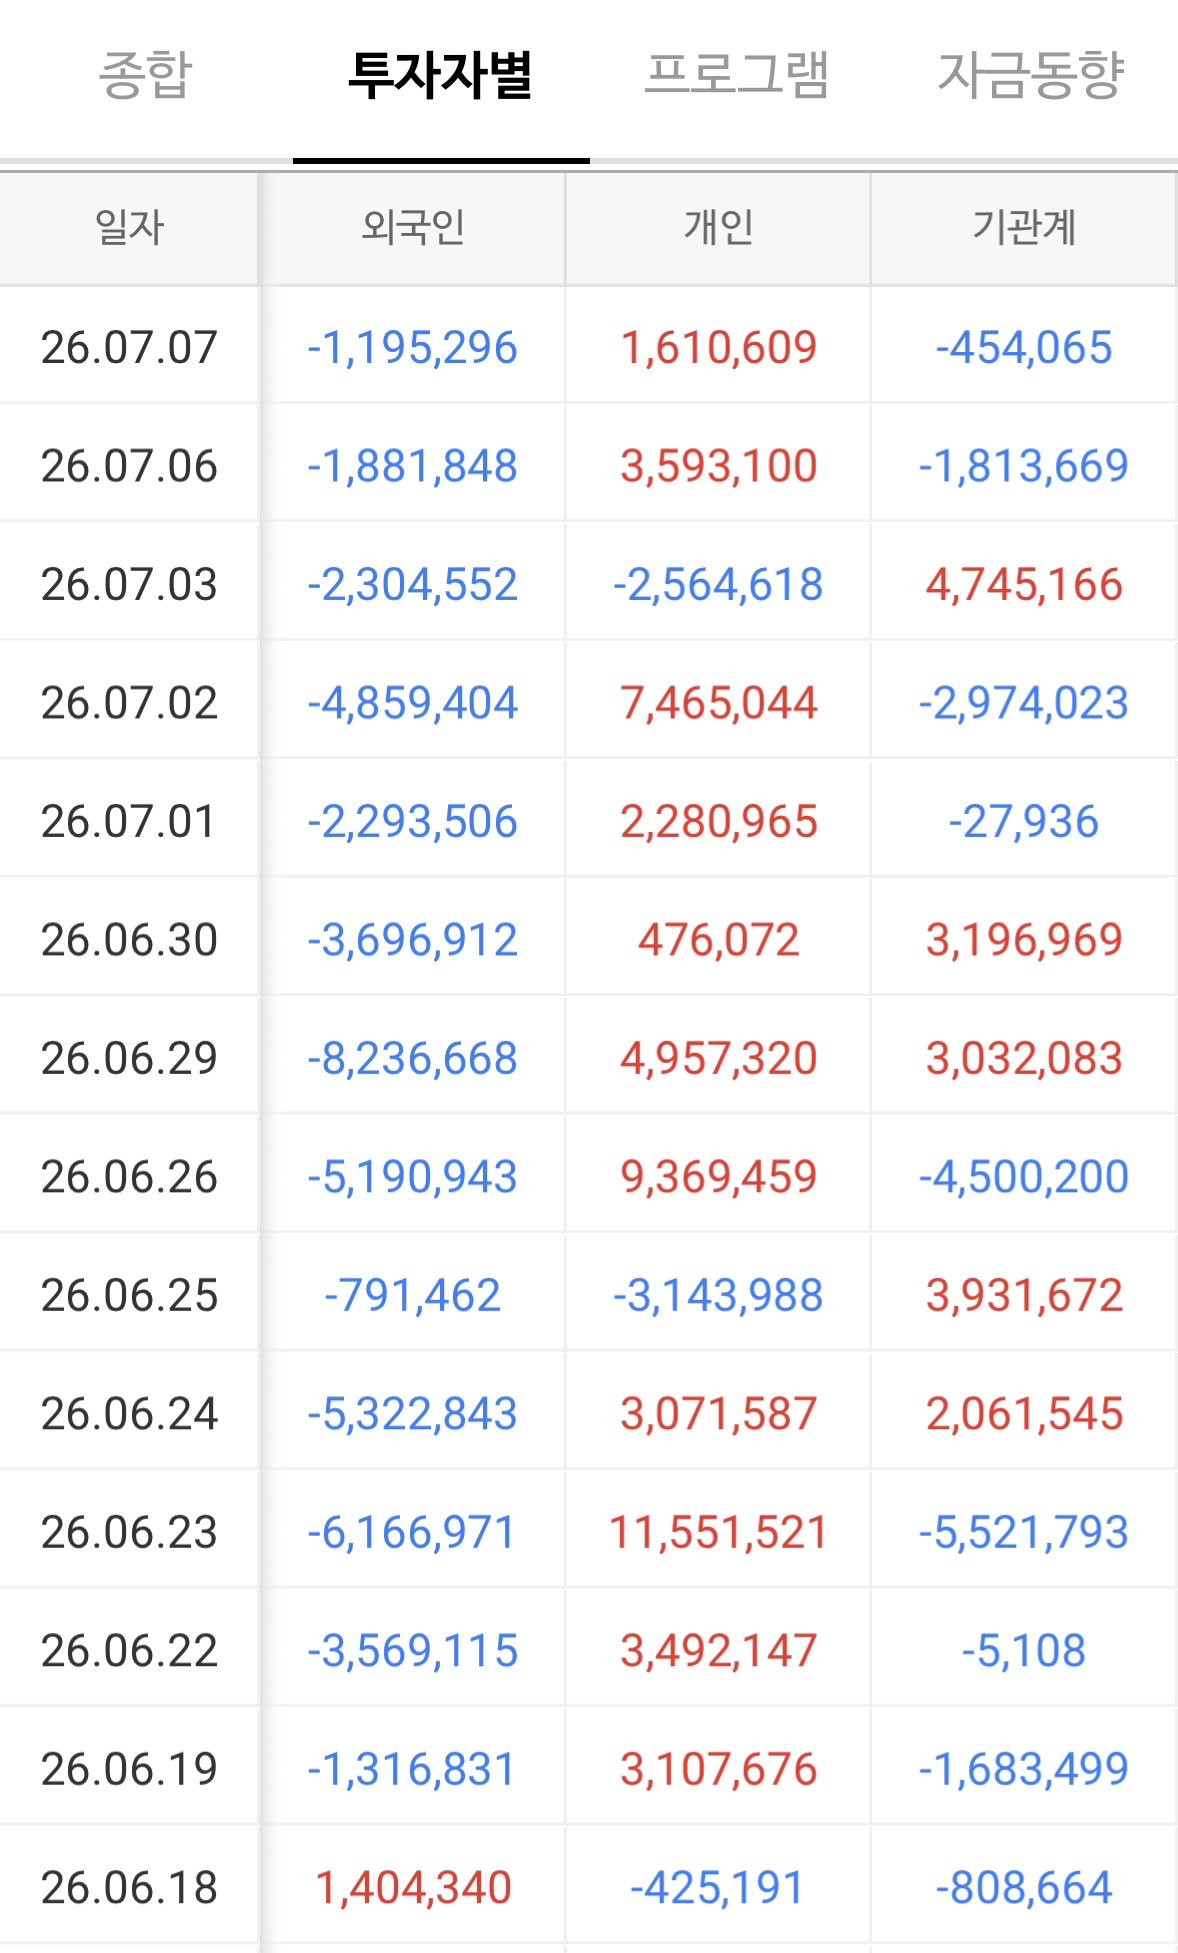Screen dimensions: 1178x1953
Task: Open the 자금동향 tab
Action: tap(1030, 76)
